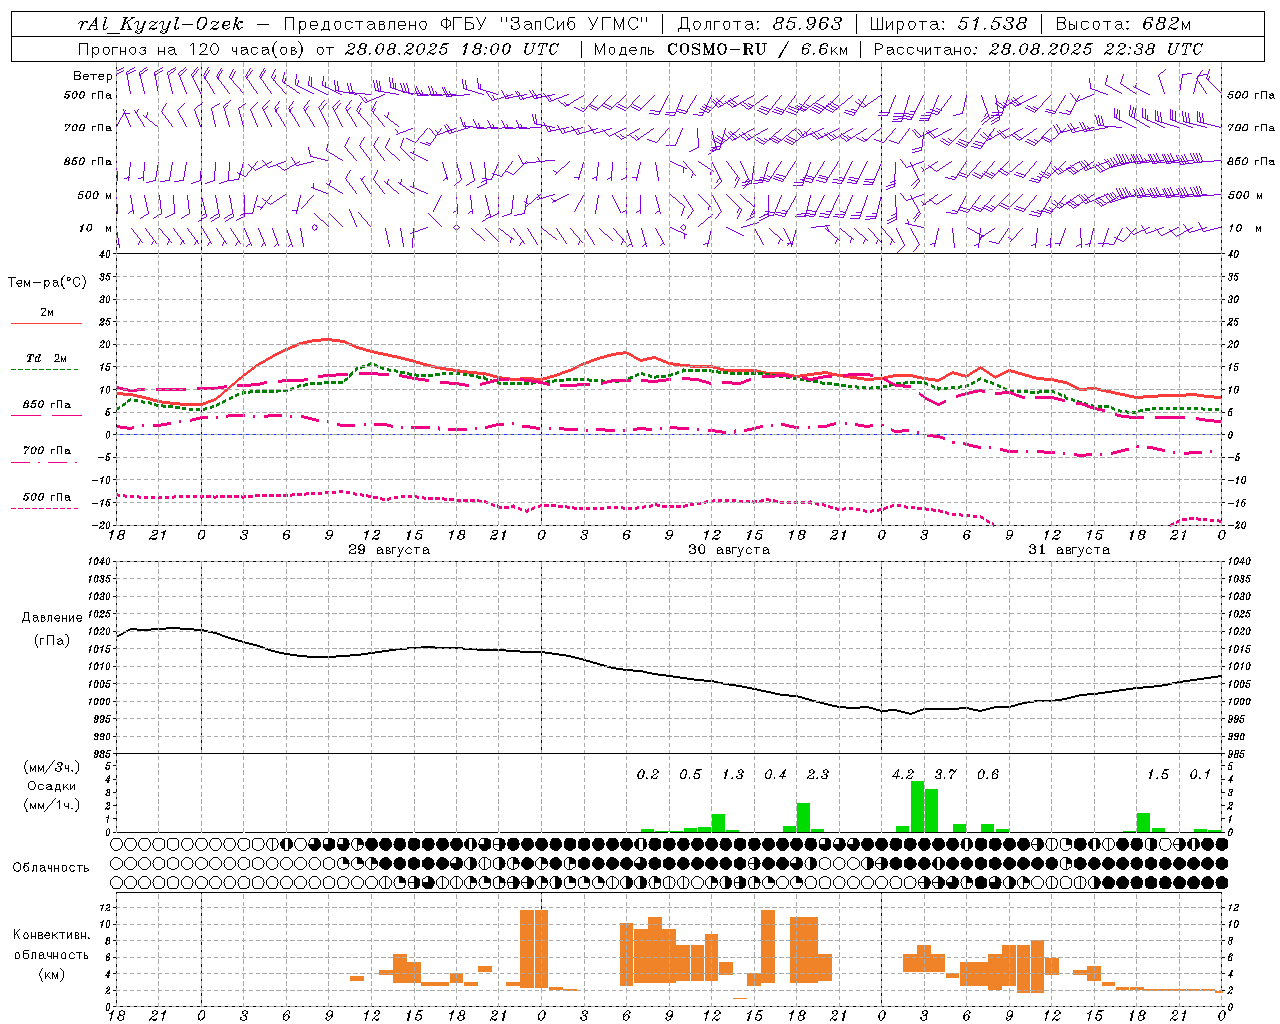Click the green precipitation bar under 1.5

pos(1144,823)
